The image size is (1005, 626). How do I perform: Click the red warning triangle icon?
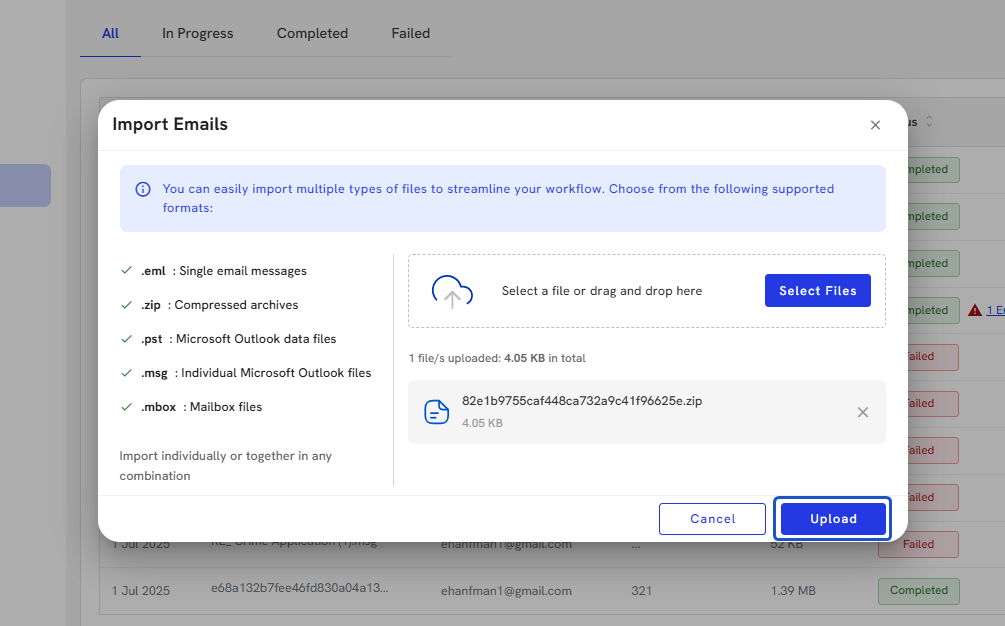[x=974, y=311]
